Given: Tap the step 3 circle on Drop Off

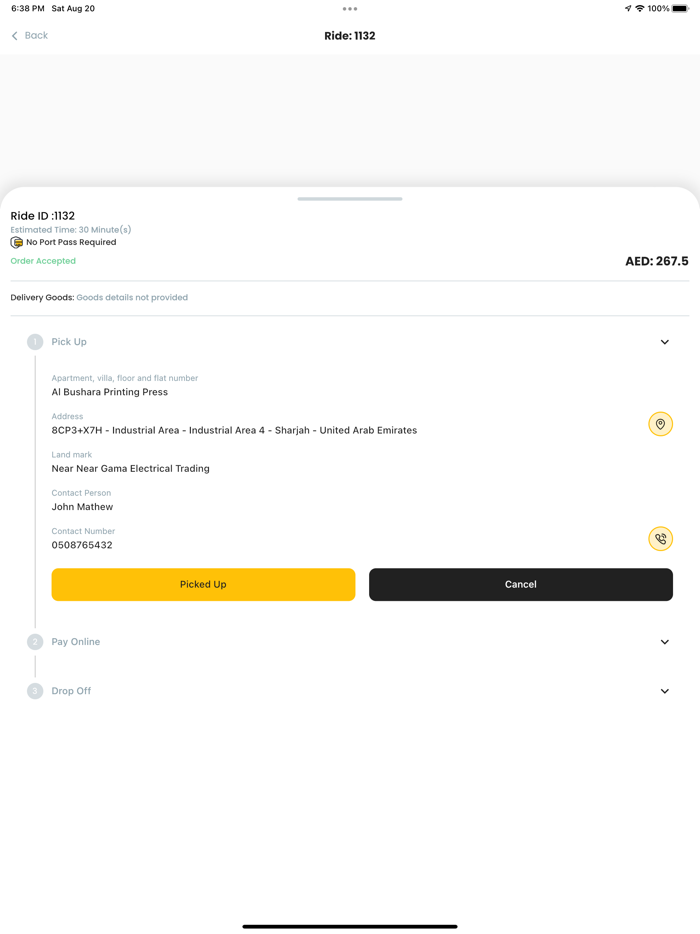Looking at the screenshot, I should (x=35, y=690).
